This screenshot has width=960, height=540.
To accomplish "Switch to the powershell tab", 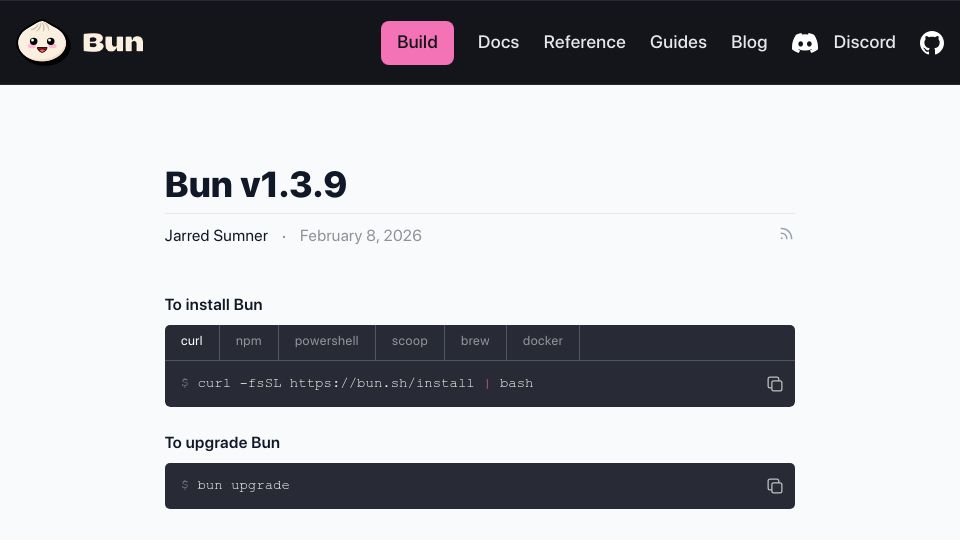I will click(326, 341).
